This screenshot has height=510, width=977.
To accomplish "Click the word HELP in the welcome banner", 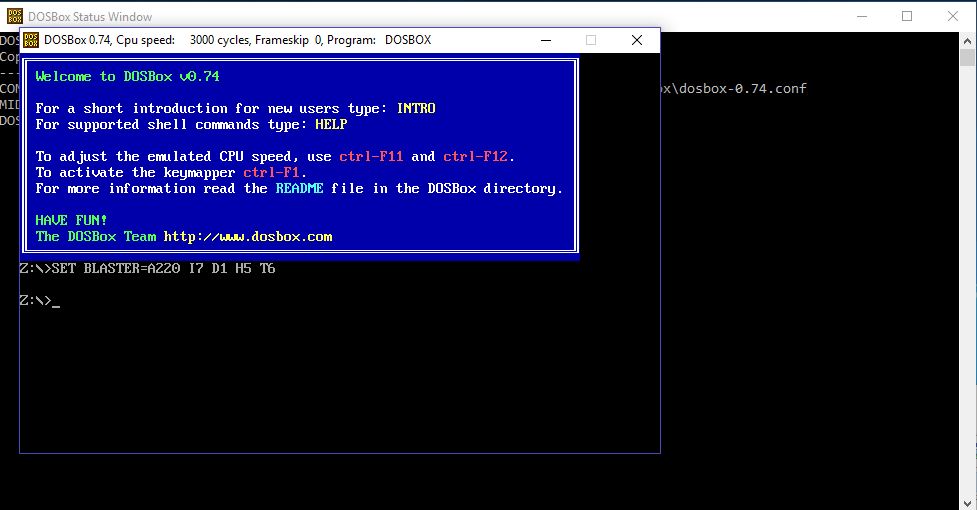I will [x=331, y=124].
